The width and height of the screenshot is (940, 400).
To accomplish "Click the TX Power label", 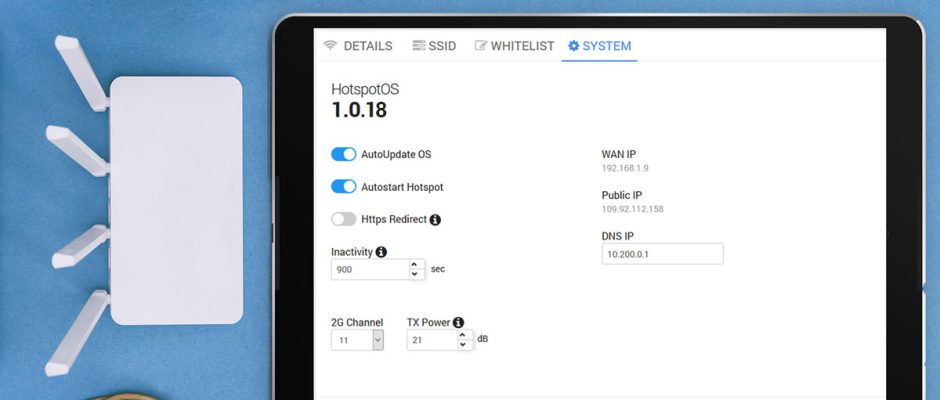I will tap(429, 323).
